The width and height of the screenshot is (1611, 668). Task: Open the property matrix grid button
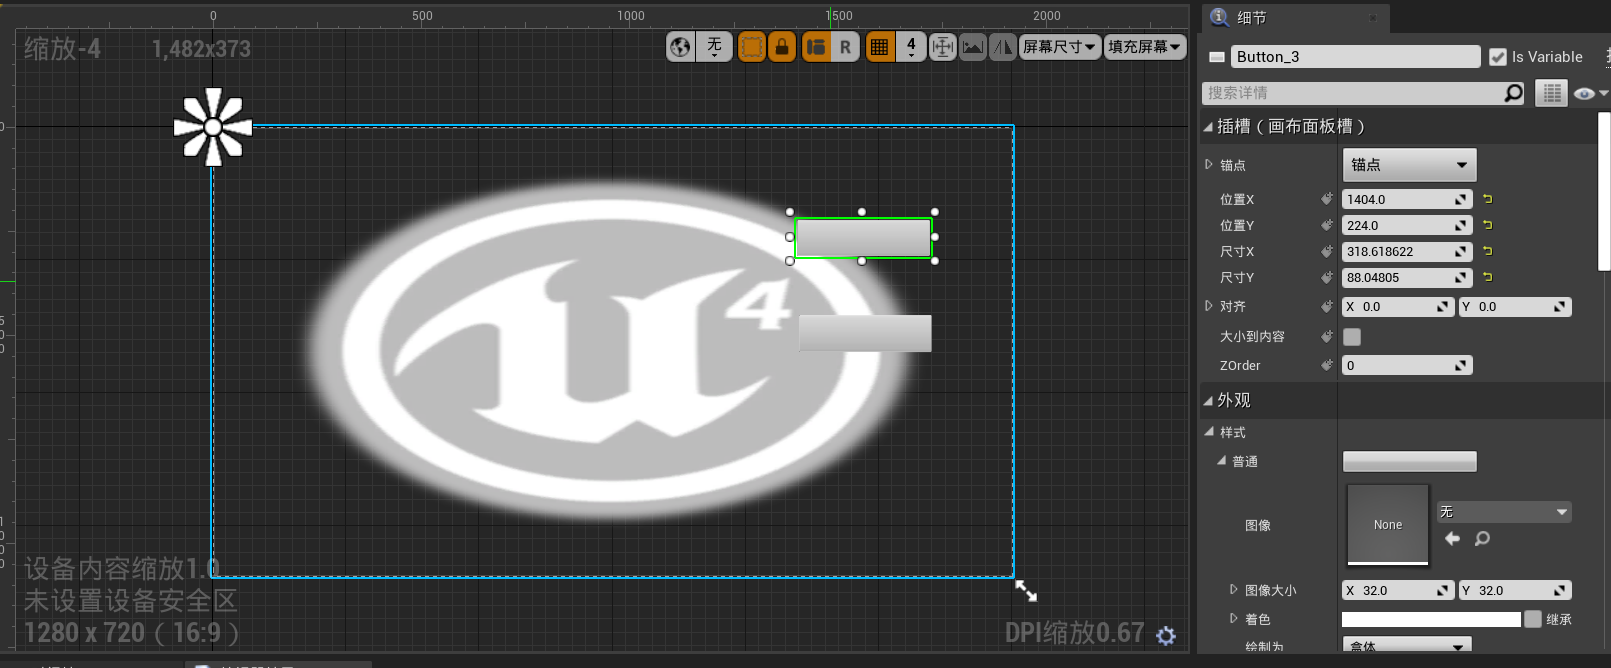pos(1551,93)
